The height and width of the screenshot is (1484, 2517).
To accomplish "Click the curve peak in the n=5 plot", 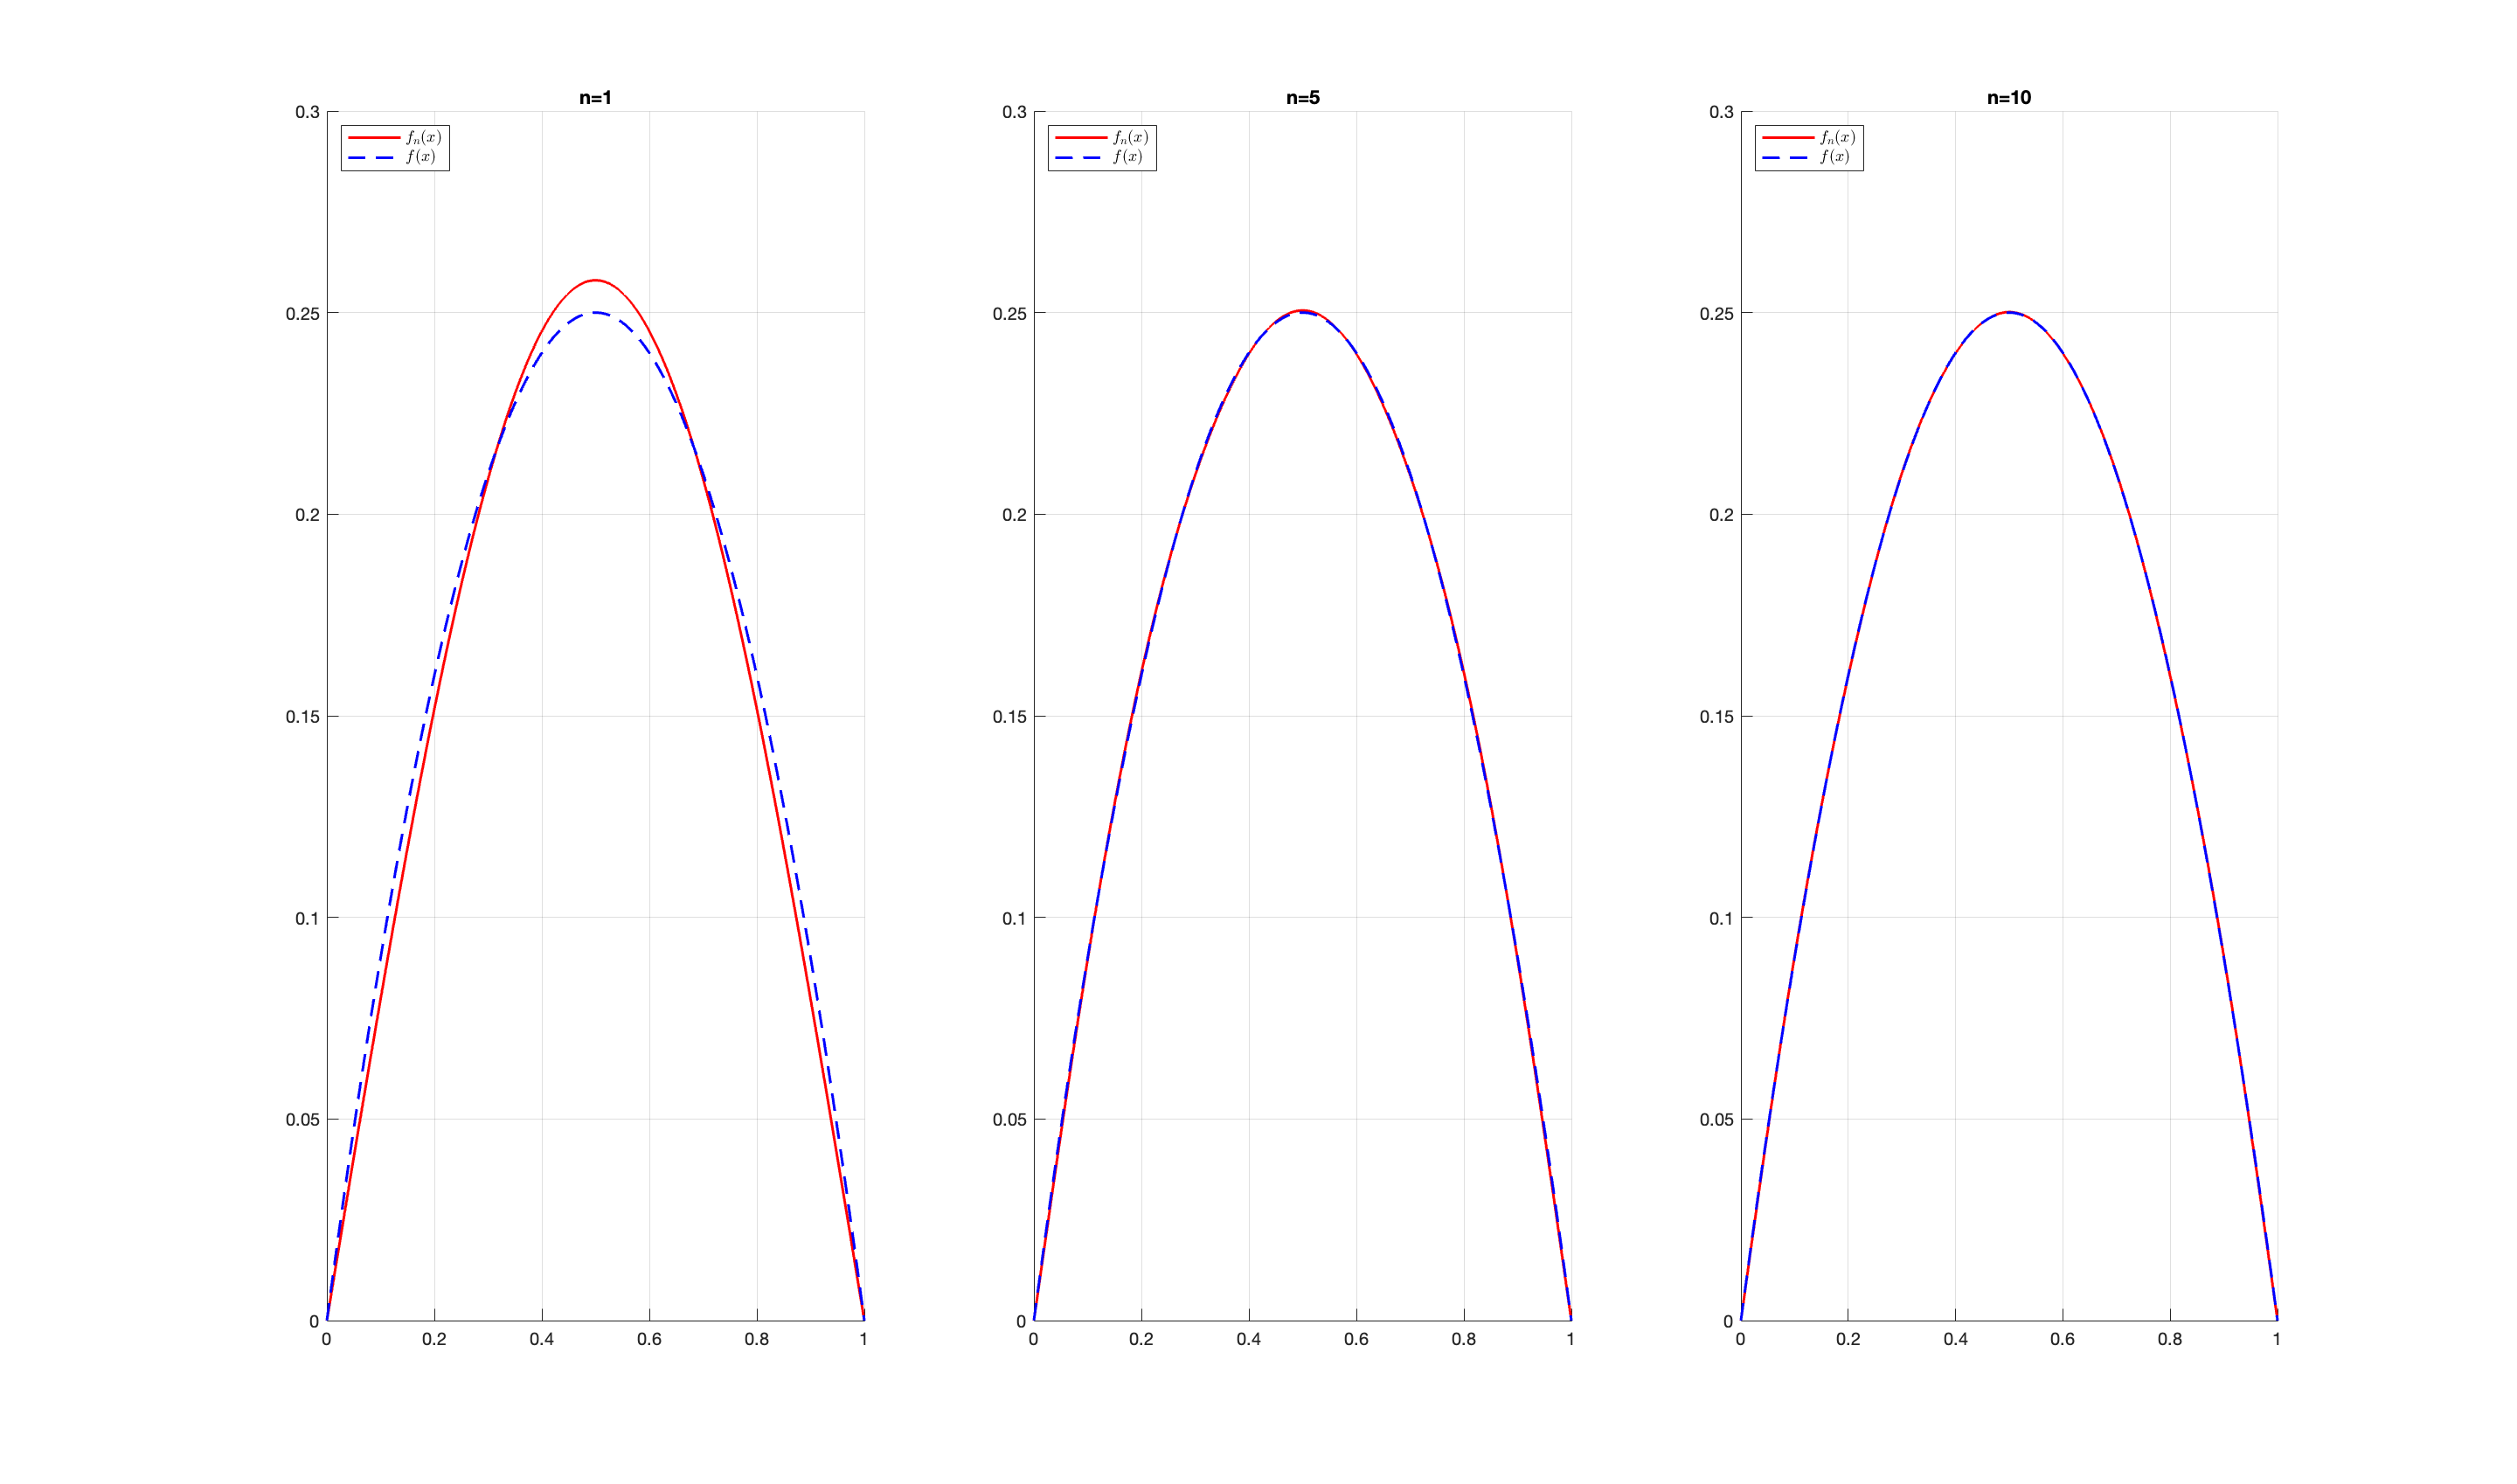I will pyautogui.click(x=1302, y=311).
